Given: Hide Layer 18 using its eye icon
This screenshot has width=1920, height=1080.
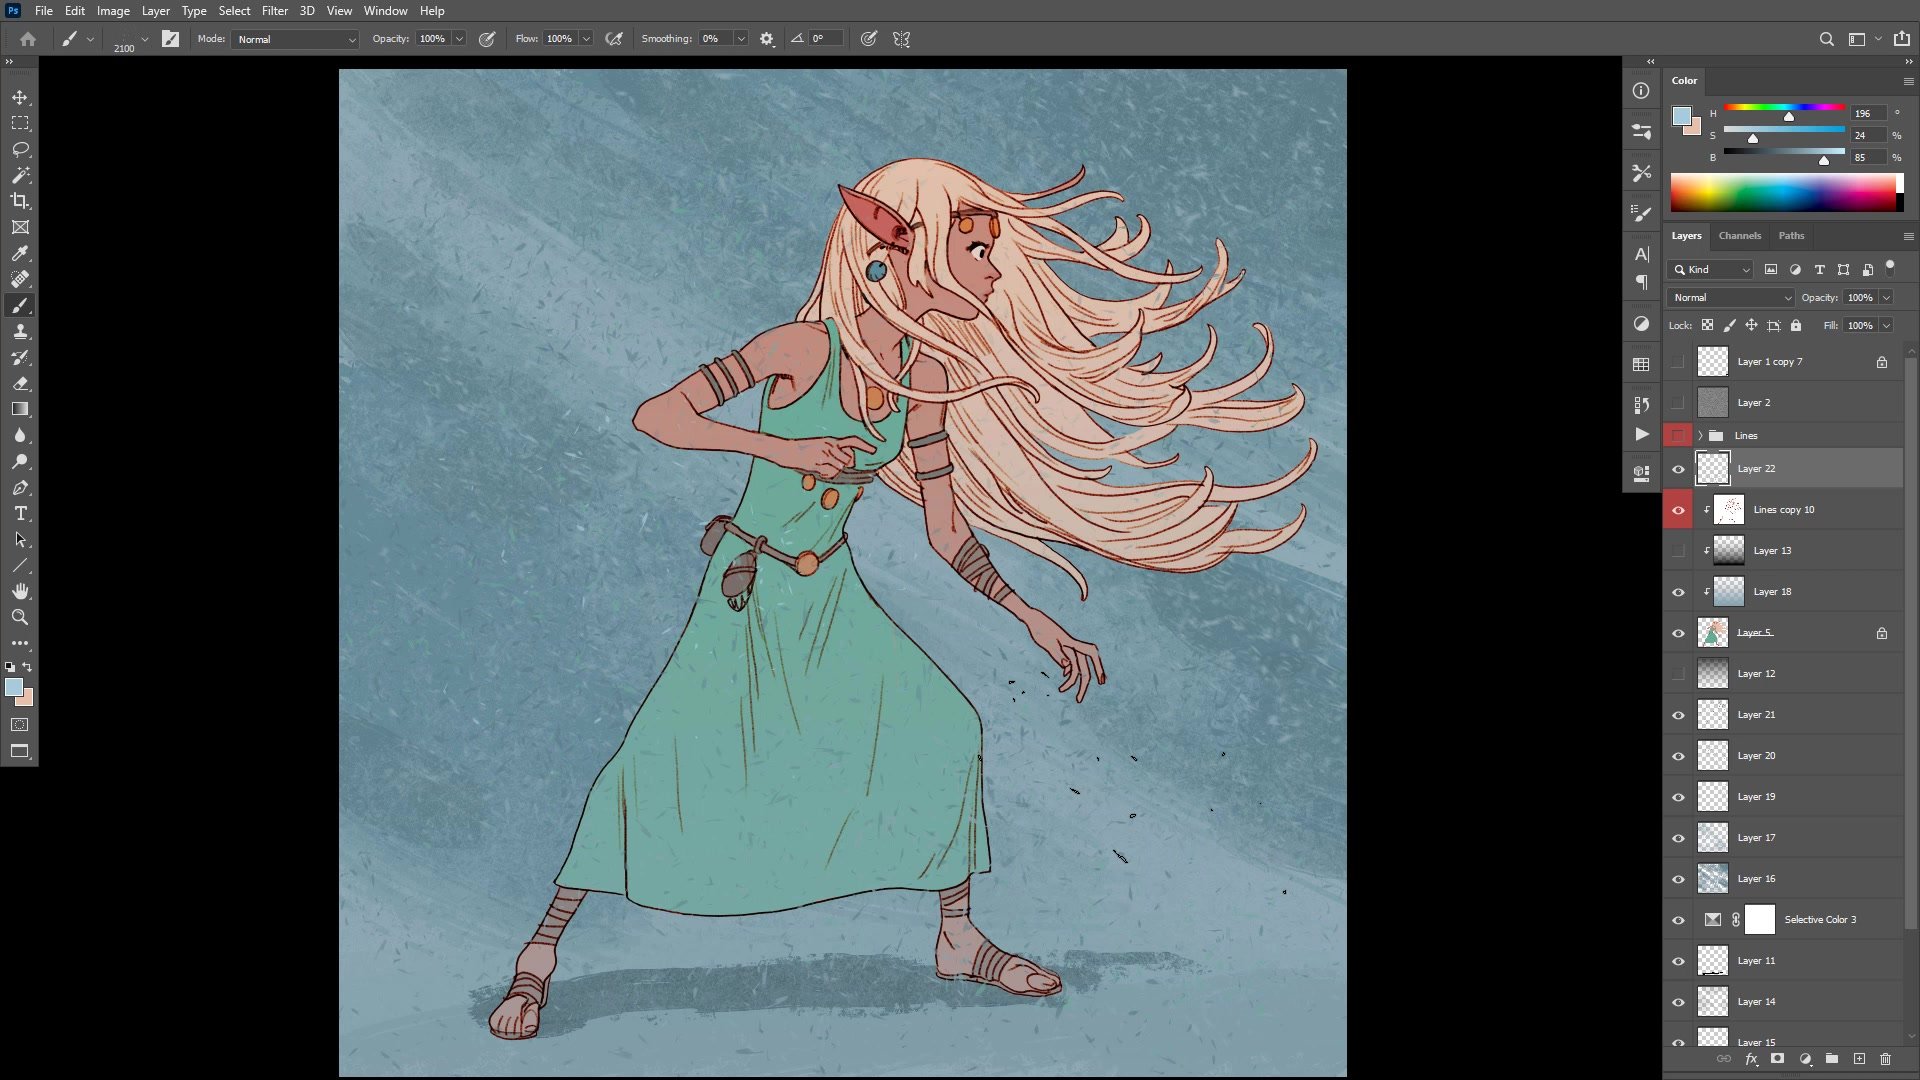Looking at the screenshot, I should point(1678,592).
